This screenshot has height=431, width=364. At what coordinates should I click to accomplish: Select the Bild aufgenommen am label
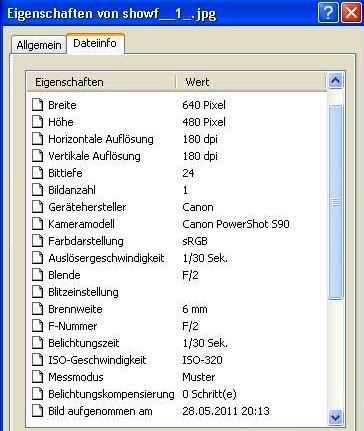tap(100, 411)
